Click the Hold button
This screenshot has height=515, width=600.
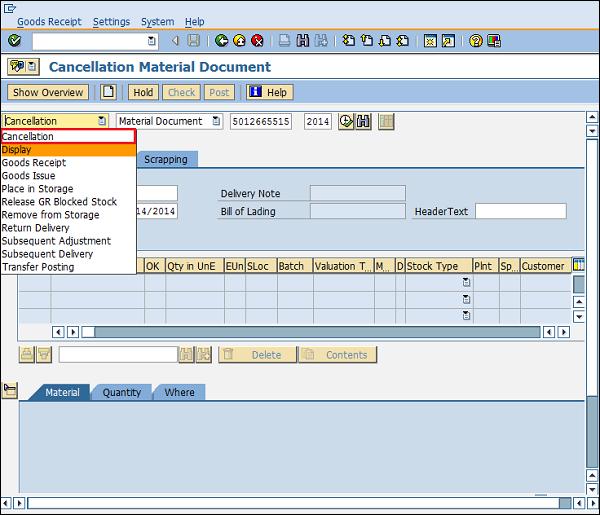tap(143, 92)
